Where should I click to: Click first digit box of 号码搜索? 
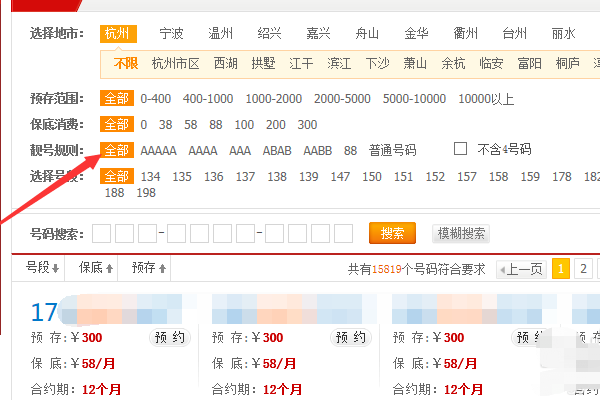point(101,233)
